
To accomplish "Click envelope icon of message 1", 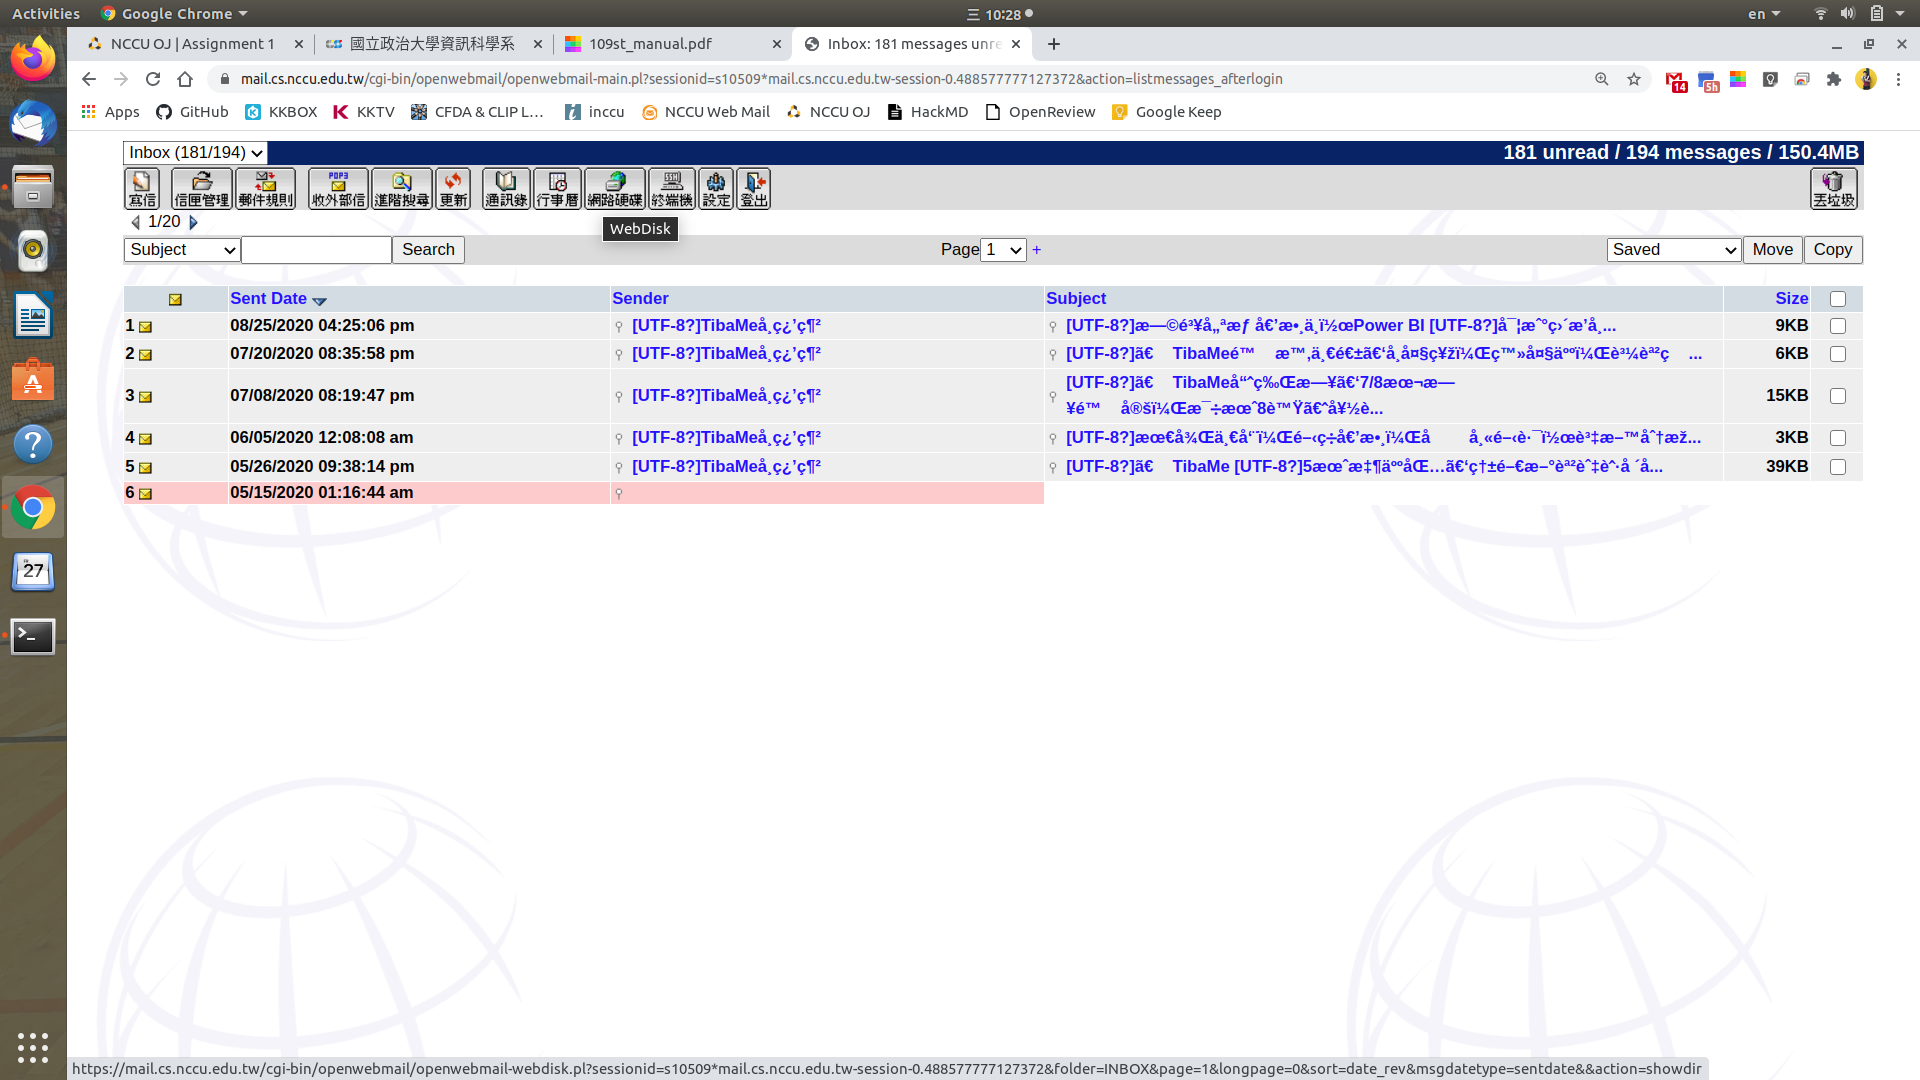I will 145,327.
